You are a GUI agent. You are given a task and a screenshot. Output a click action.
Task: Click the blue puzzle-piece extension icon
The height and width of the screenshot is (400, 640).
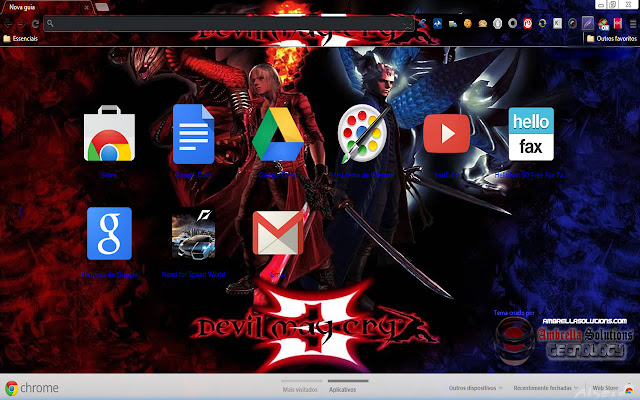pyautogui.click(x=438, y=24)
